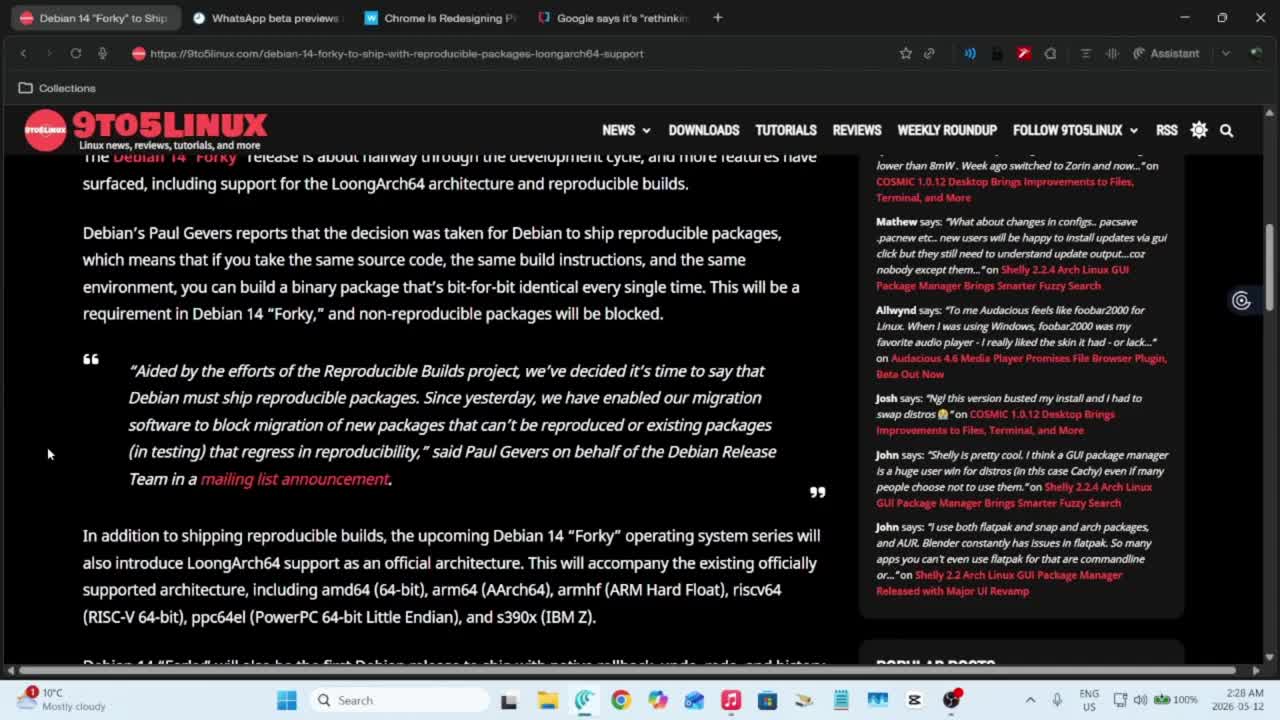Click the blue sound-wave extension icon
The image size is (1280, 720).
970,54
